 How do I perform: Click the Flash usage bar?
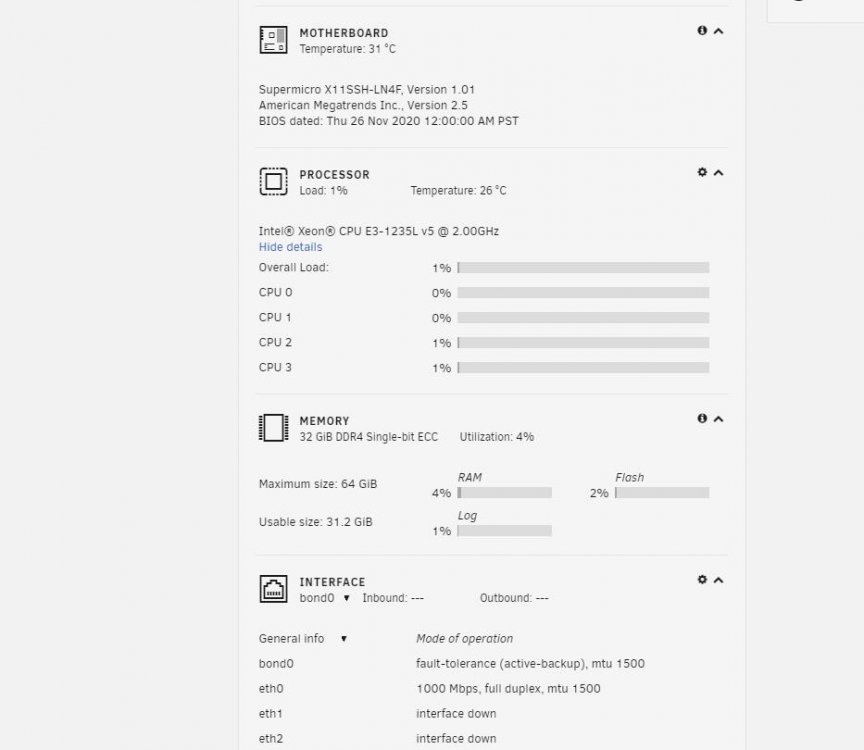tap(662, 493)
